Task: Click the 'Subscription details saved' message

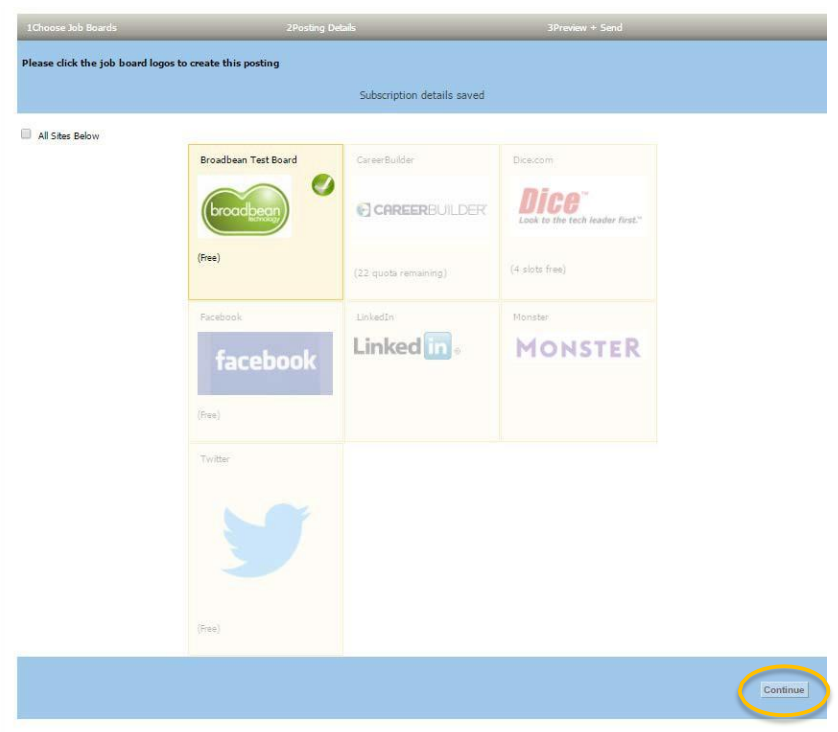Action: tap(422, 95)
